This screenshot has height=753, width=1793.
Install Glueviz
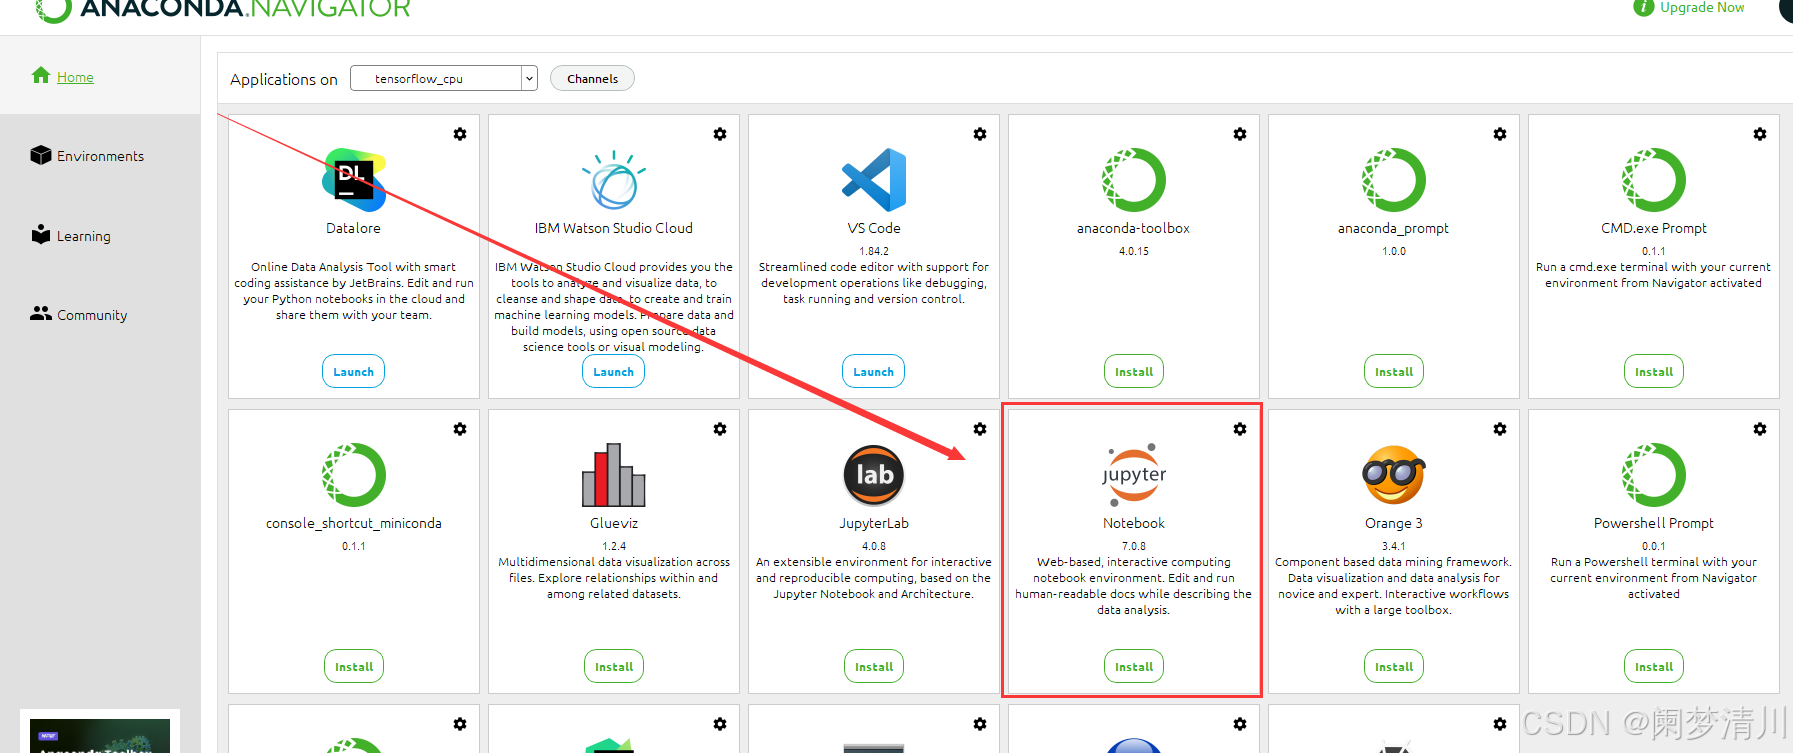[x=614, y=666]
